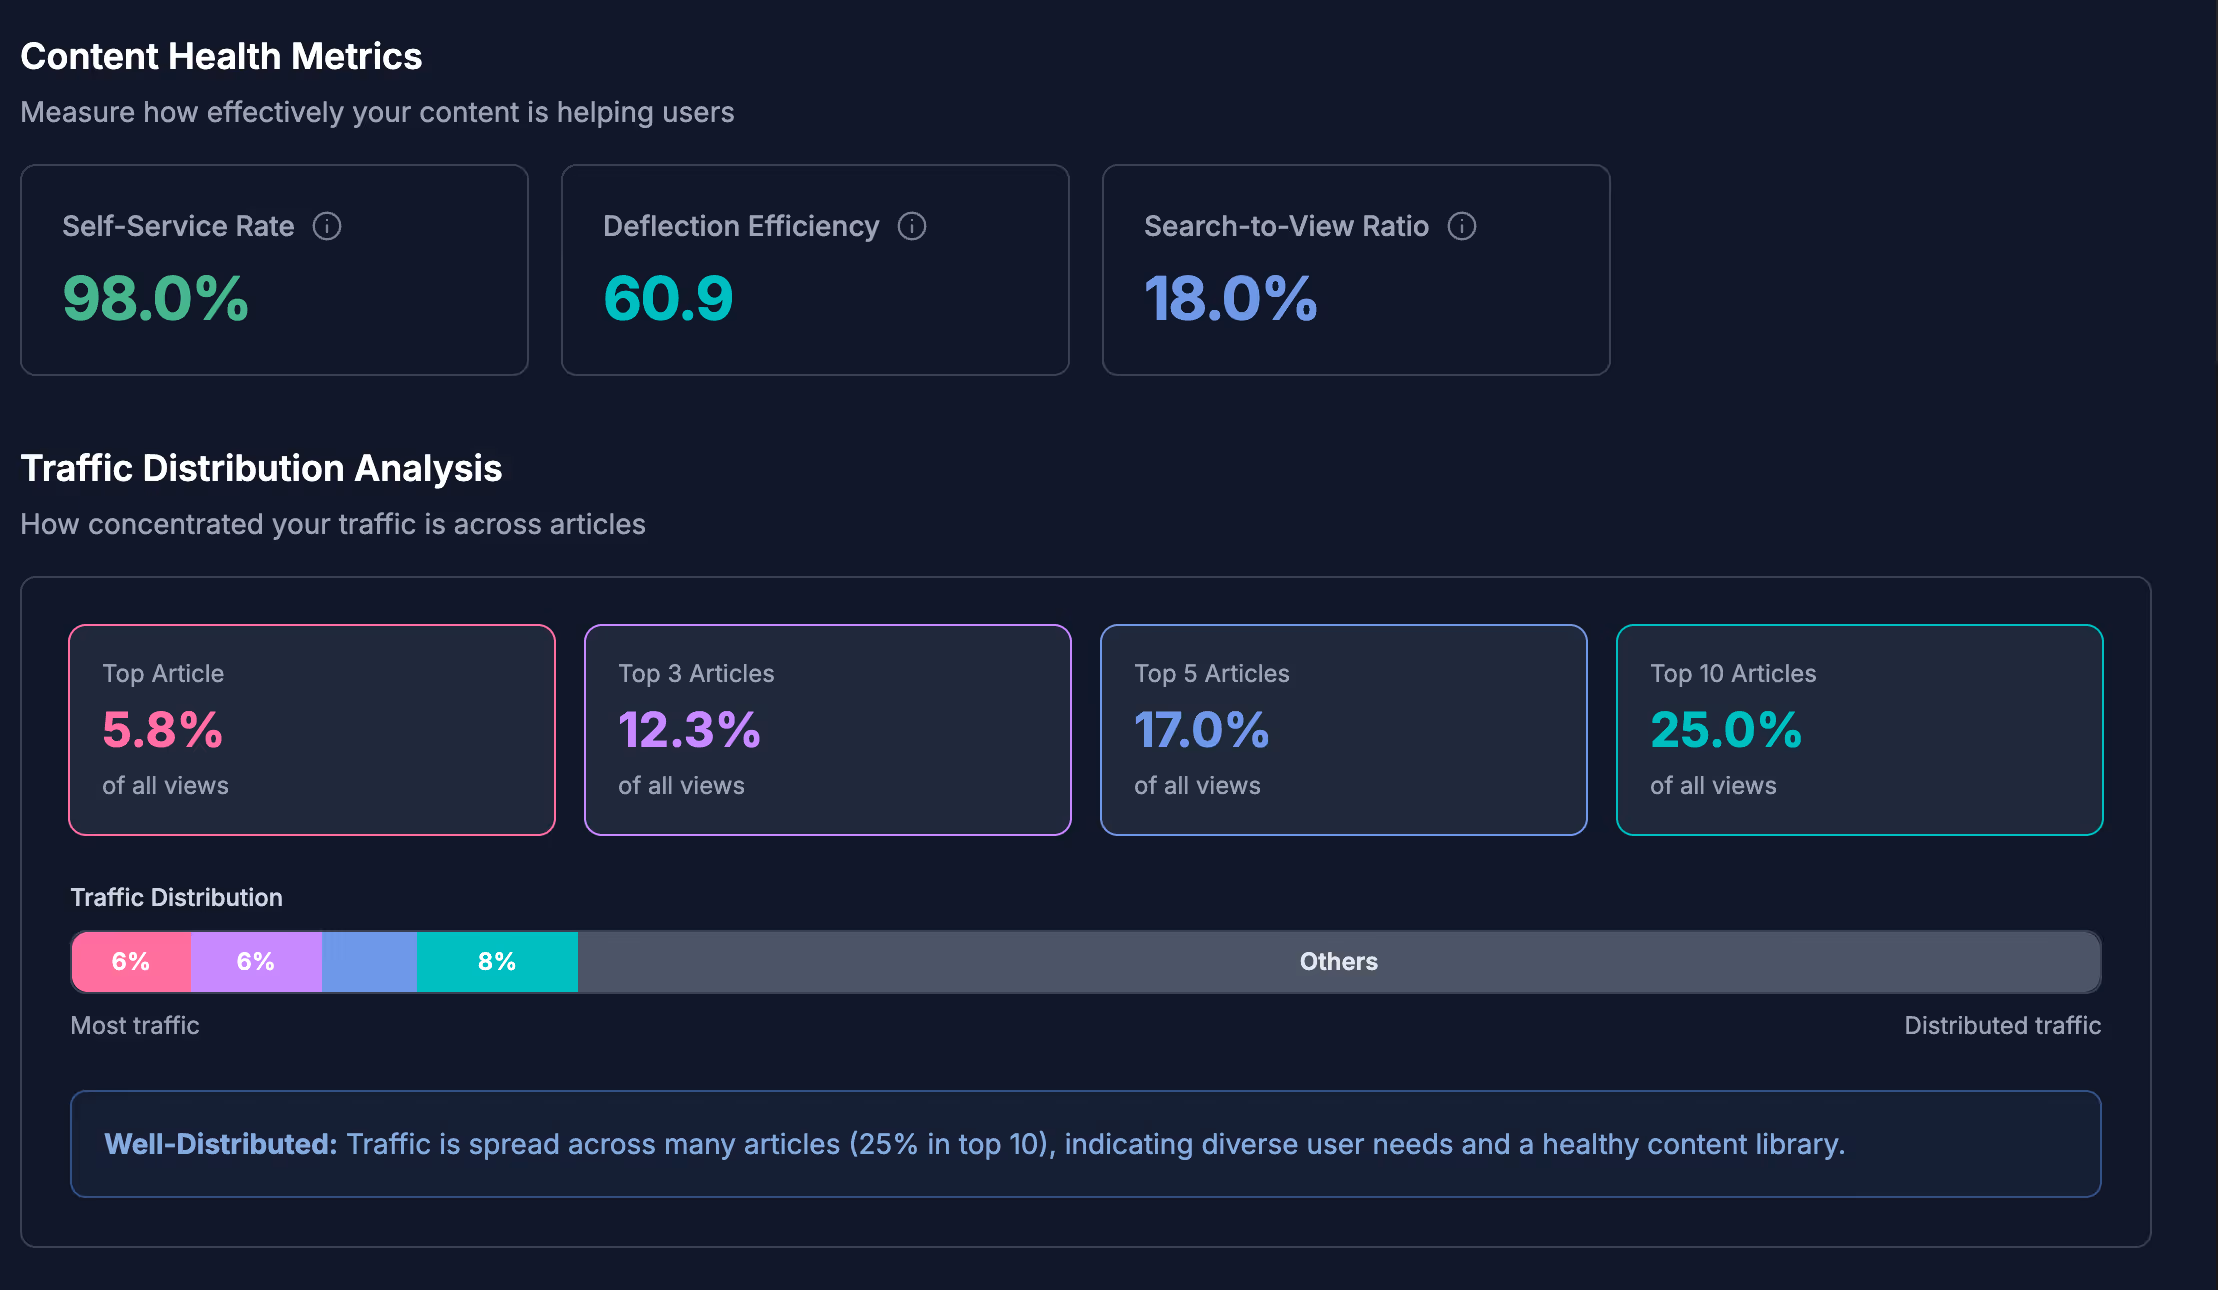
Task: Click the Well-Distributed insight banner
Action: tap(1085, 1144)
